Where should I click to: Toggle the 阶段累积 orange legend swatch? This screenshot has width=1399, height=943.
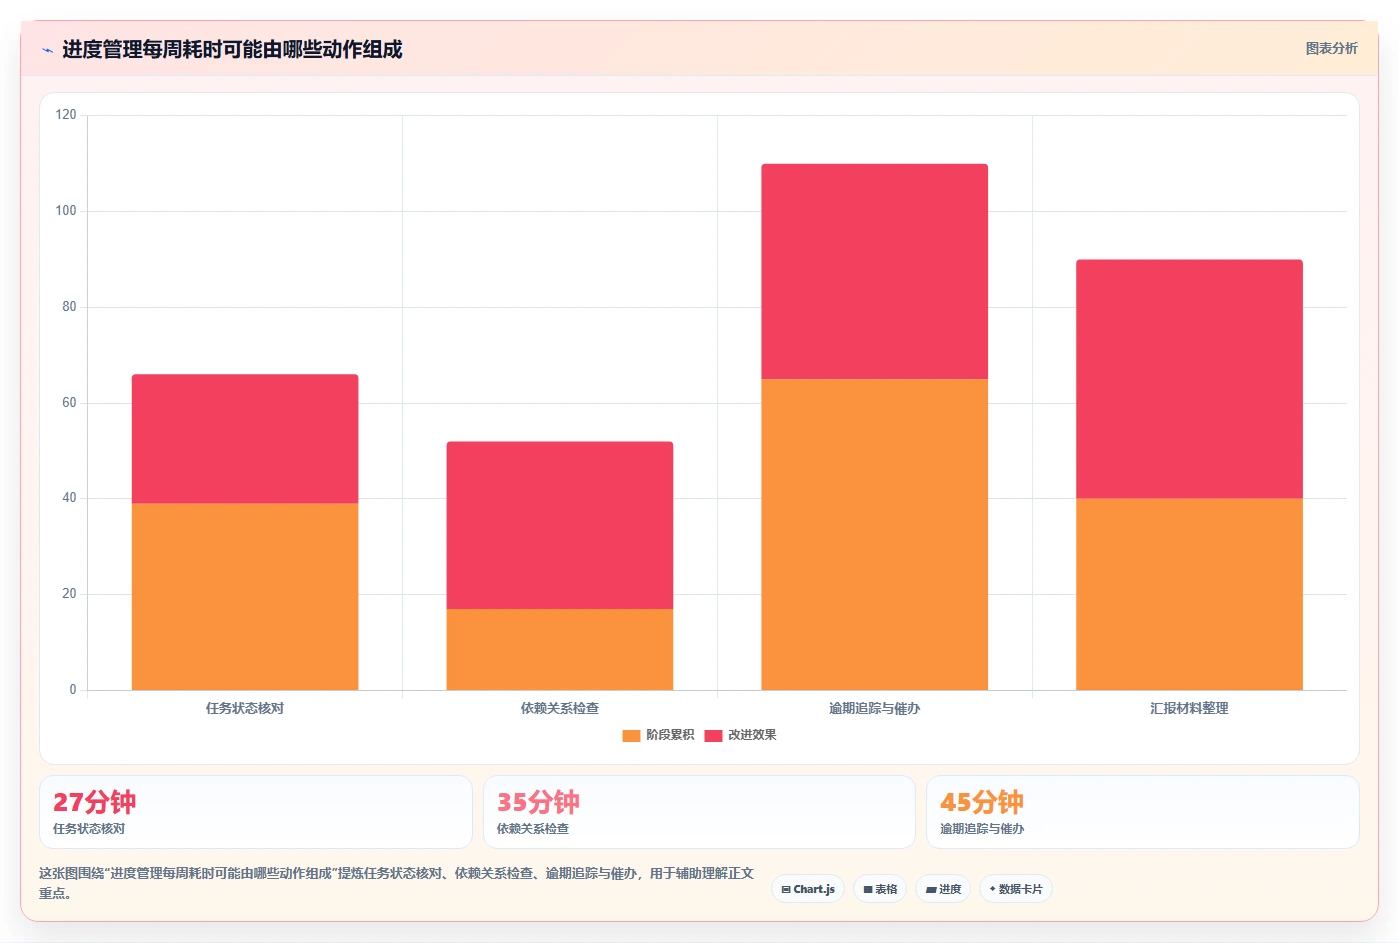click(x=631, y=735)
